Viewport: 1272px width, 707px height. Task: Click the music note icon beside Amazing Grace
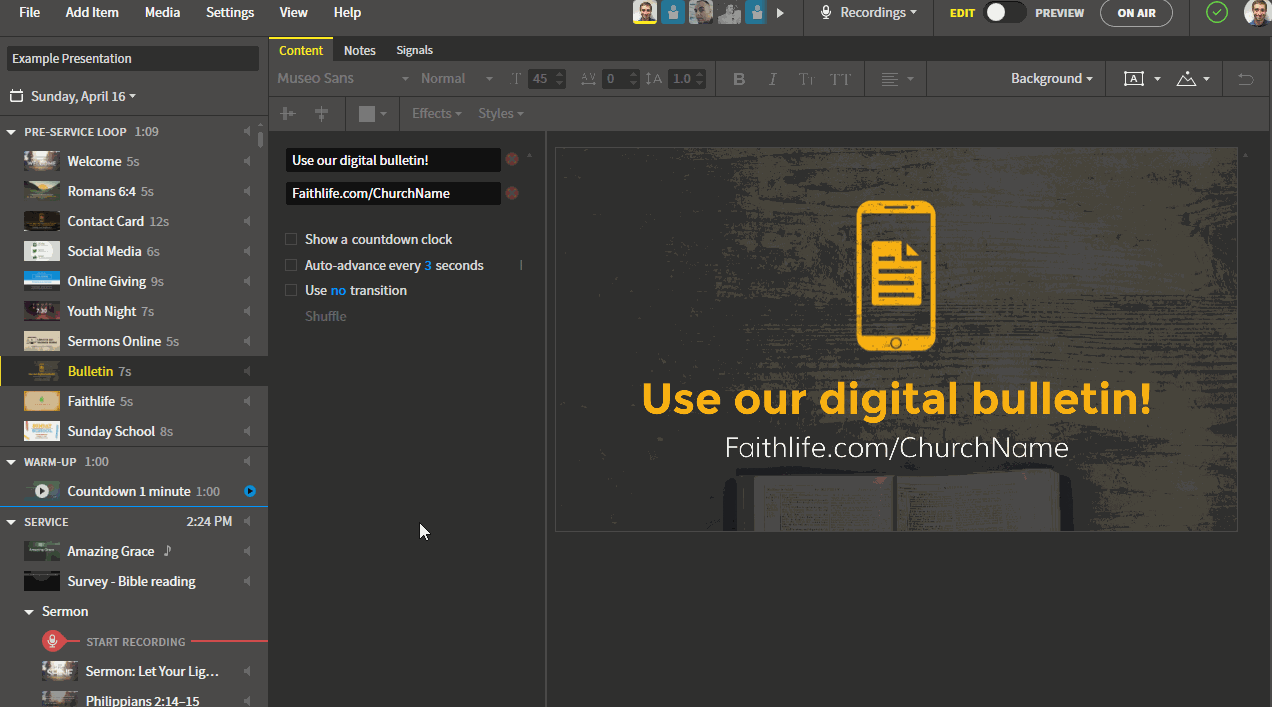(168, 551)
